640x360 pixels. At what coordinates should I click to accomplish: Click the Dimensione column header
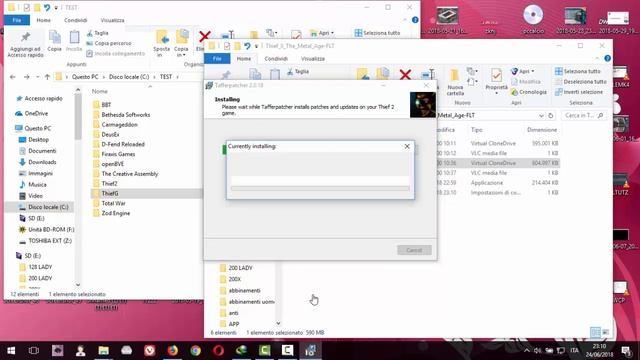tap(542, 130)
